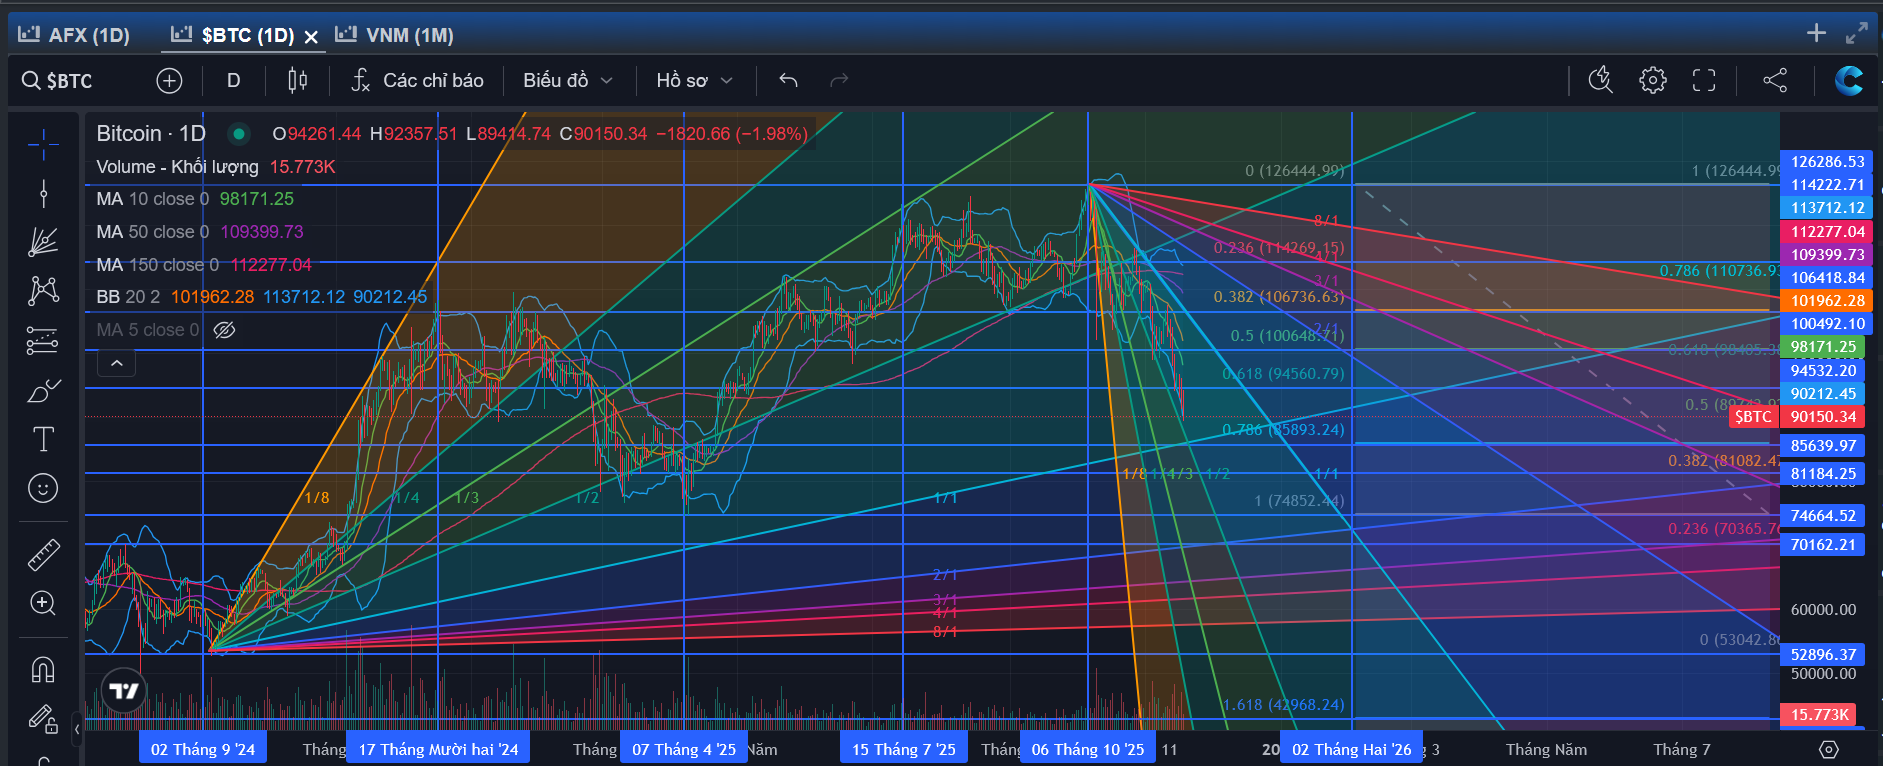Viewport: 1883px width, 766px height.
Task: Click the 1.618 (42968.24) Fibonacci label
Action: [1283, 705]
